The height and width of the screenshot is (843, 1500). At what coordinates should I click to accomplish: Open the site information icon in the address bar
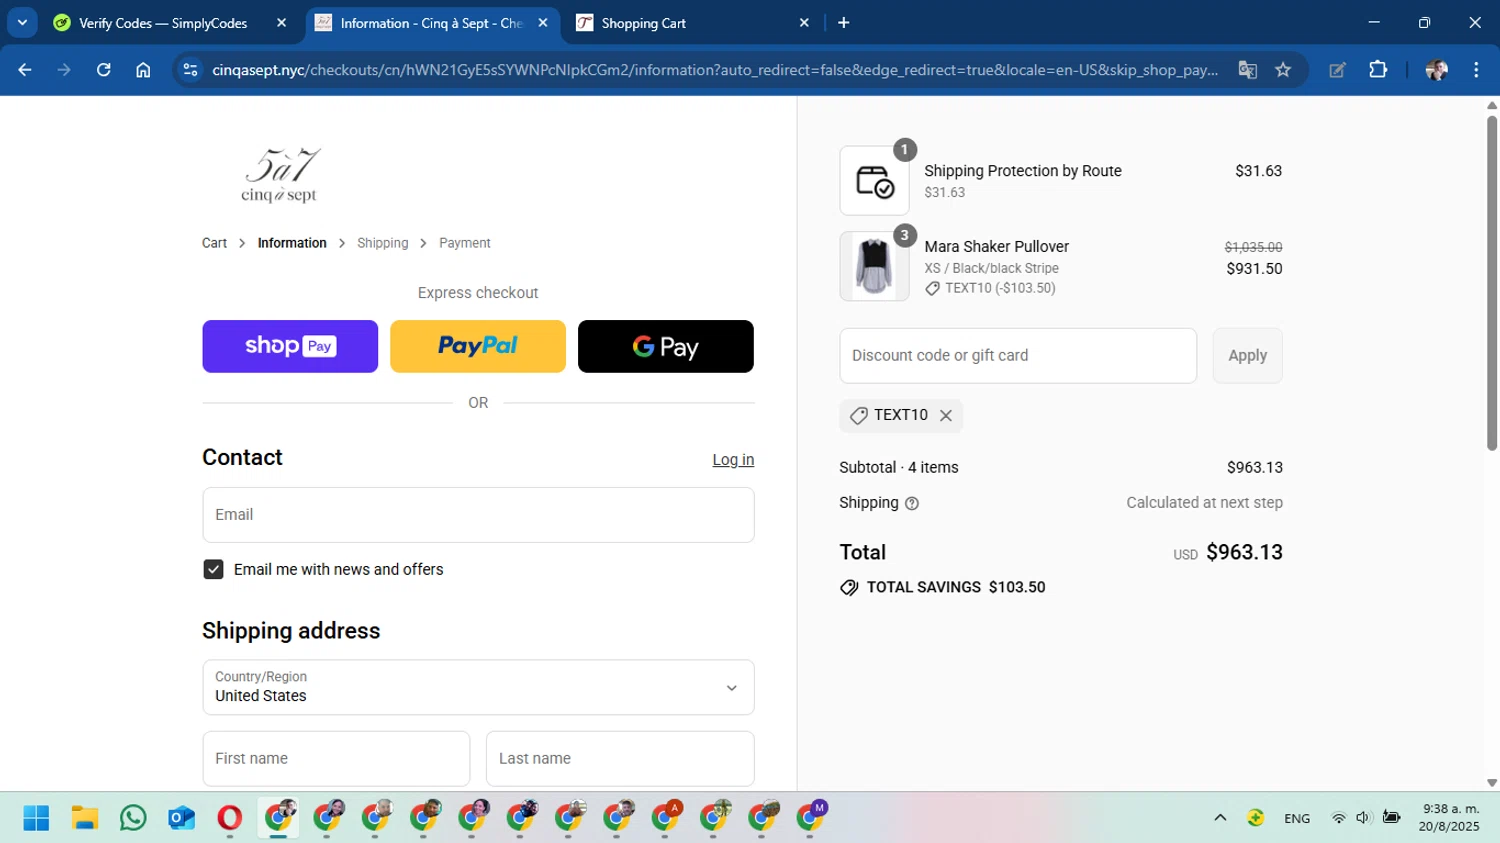click(x=190, y=70)
